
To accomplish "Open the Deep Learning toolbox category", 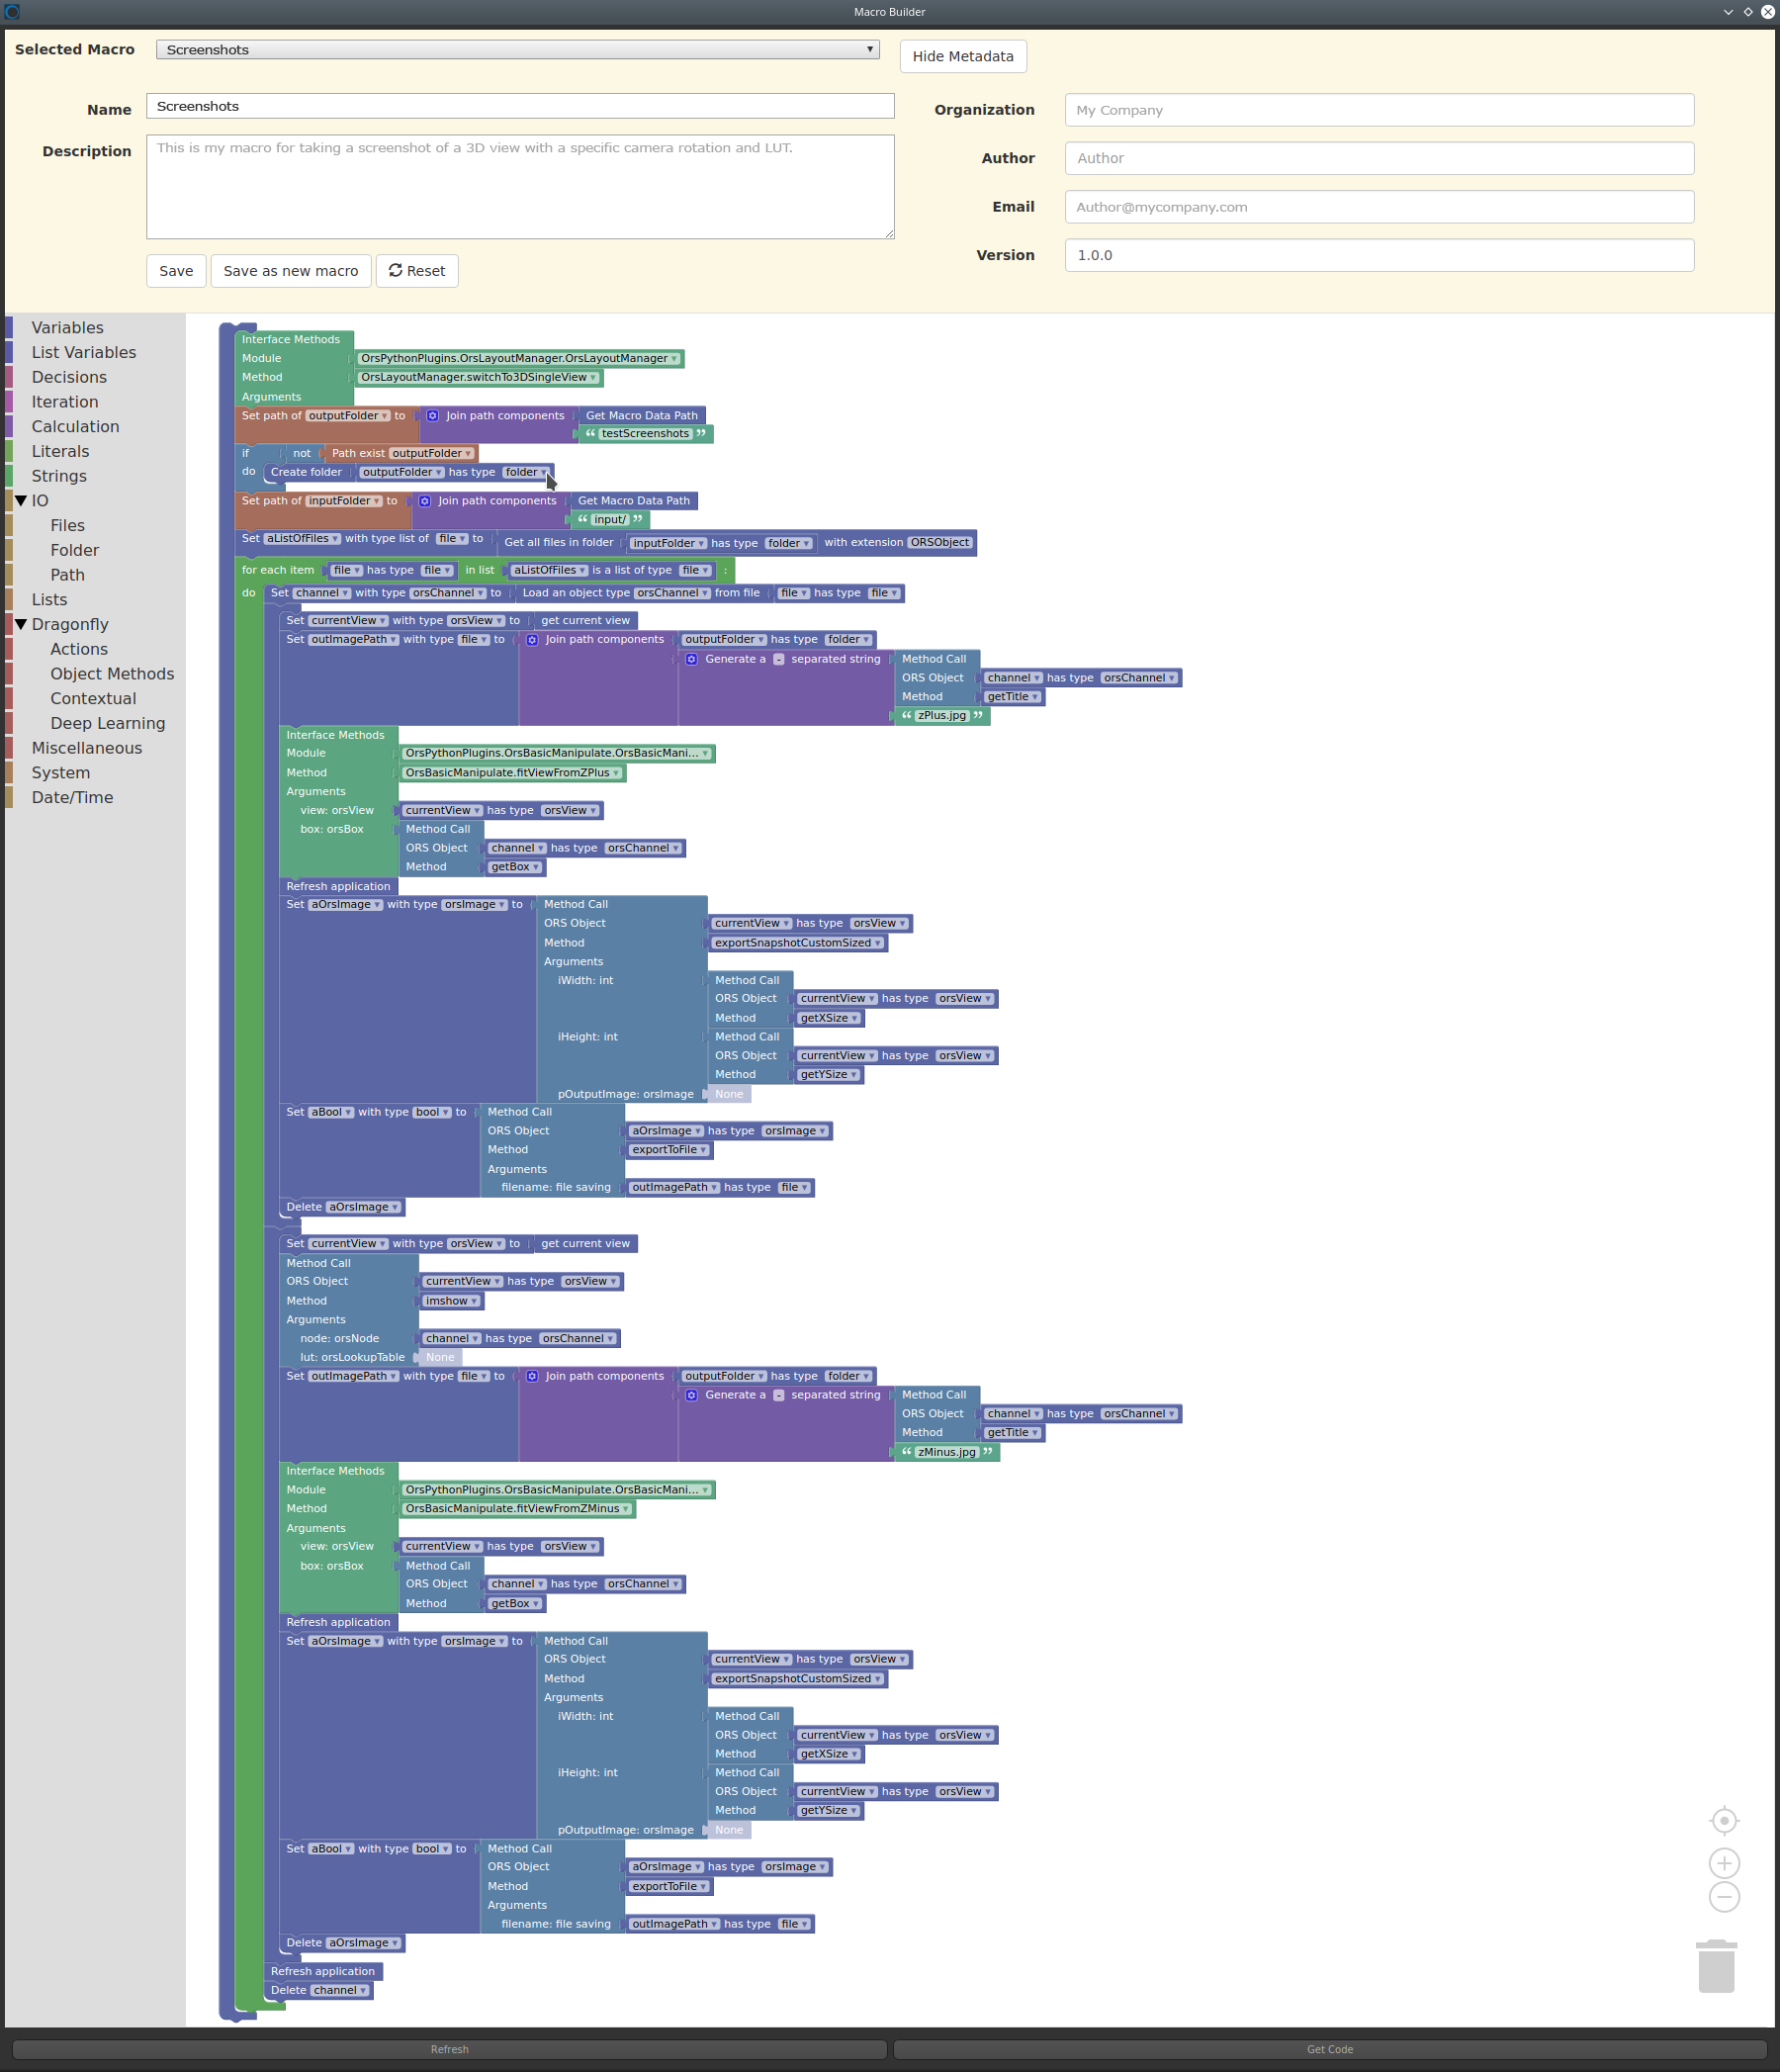I will (107, 723).
